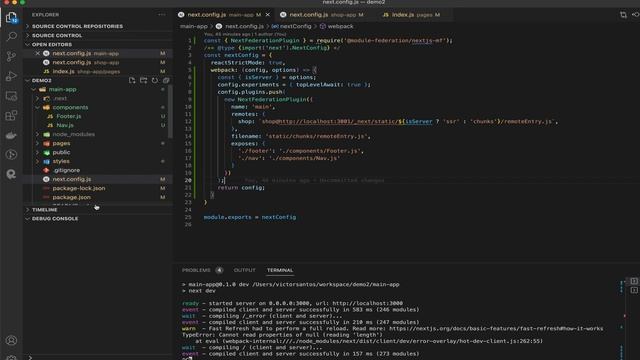This screenshot has width=640, height=360.
Task: Open the Run and Debug view
Action: coord(11,76)
